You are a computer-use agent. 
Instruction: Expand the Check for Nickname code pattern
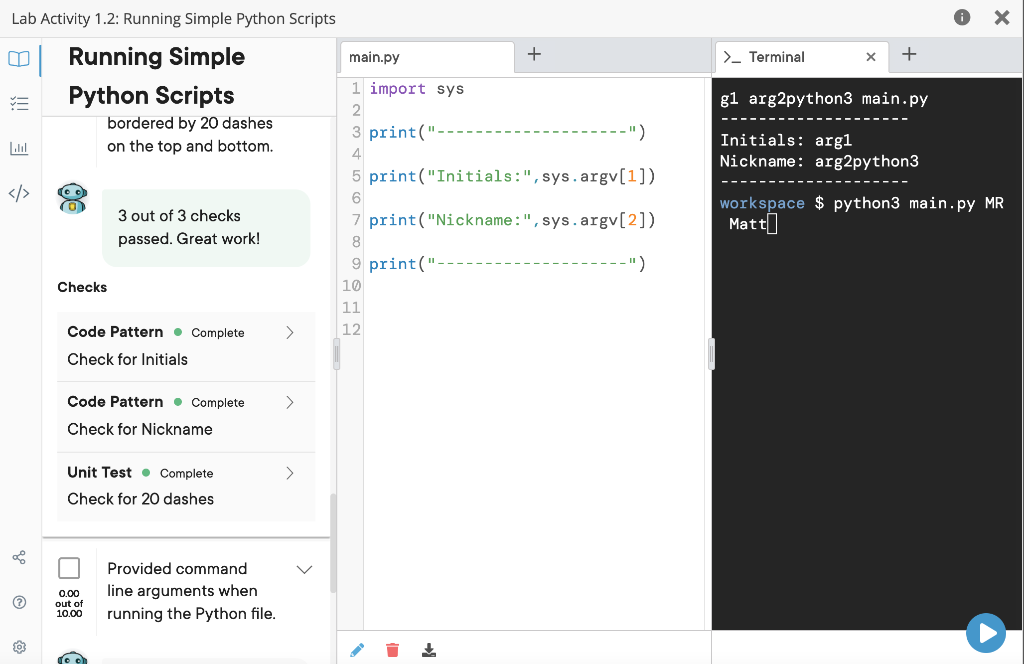coord(289,402)
